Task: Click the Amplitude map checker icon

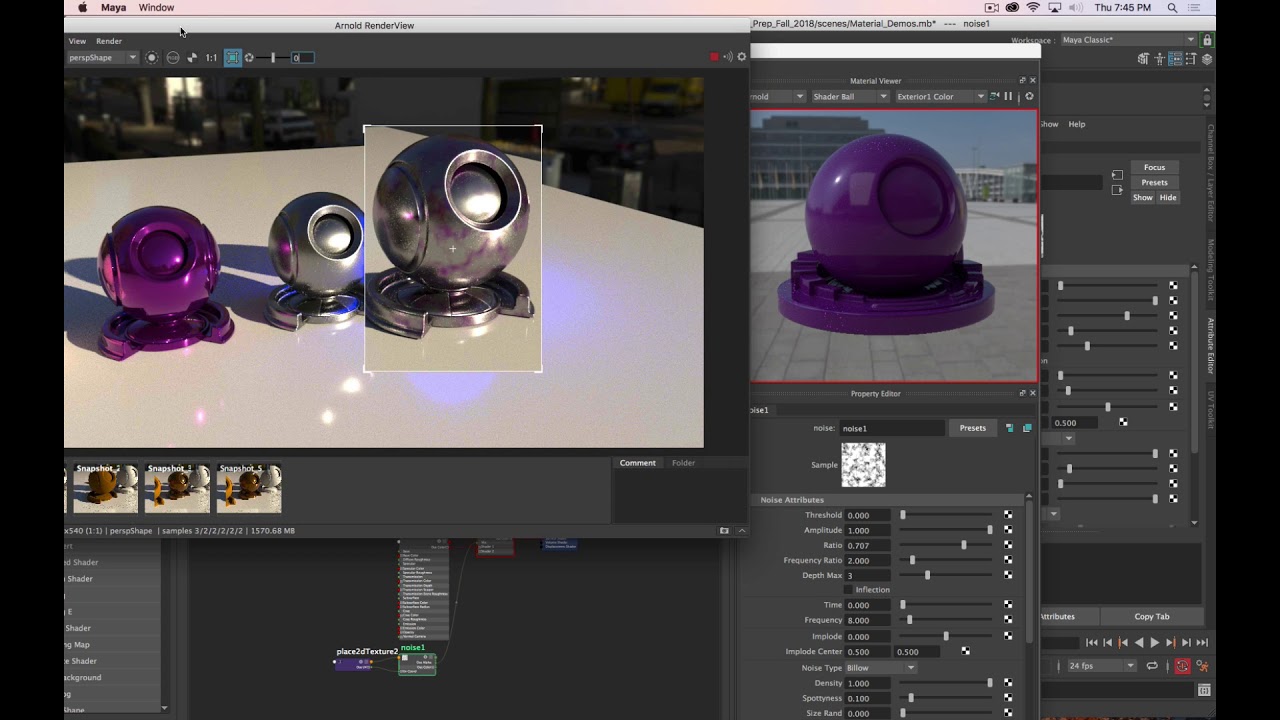Action: (1008, 530)
